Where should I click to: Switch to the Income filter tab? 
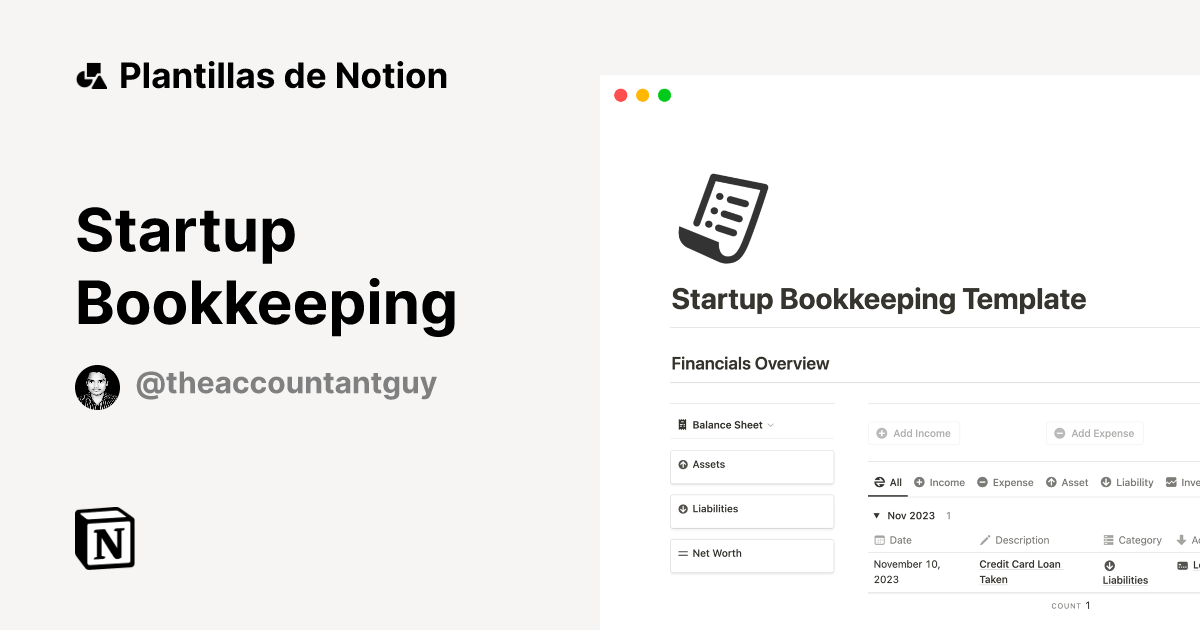pos(939,482)
